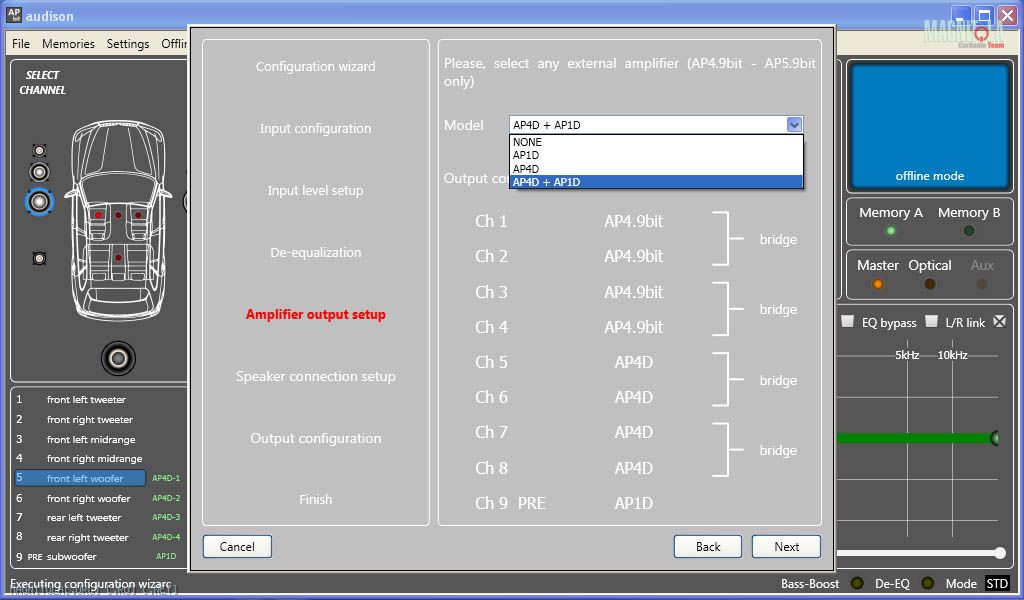Viewport: 1024px width, 600px height.
Task: Click the Ch 9 PRE row label
Action: [511, 503]
